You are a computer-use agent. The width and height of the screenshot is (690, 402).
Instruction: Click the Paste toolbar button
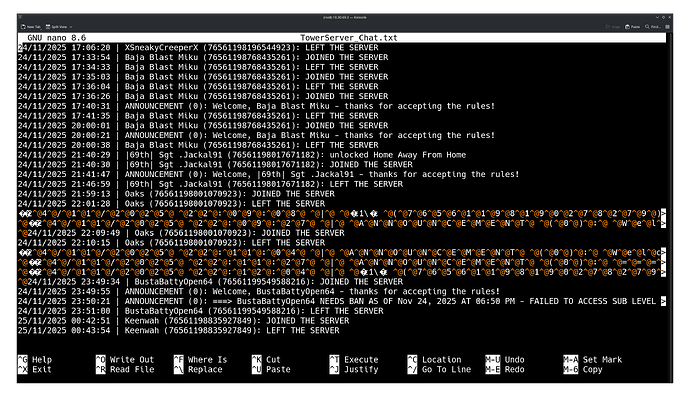click(633, 27)
